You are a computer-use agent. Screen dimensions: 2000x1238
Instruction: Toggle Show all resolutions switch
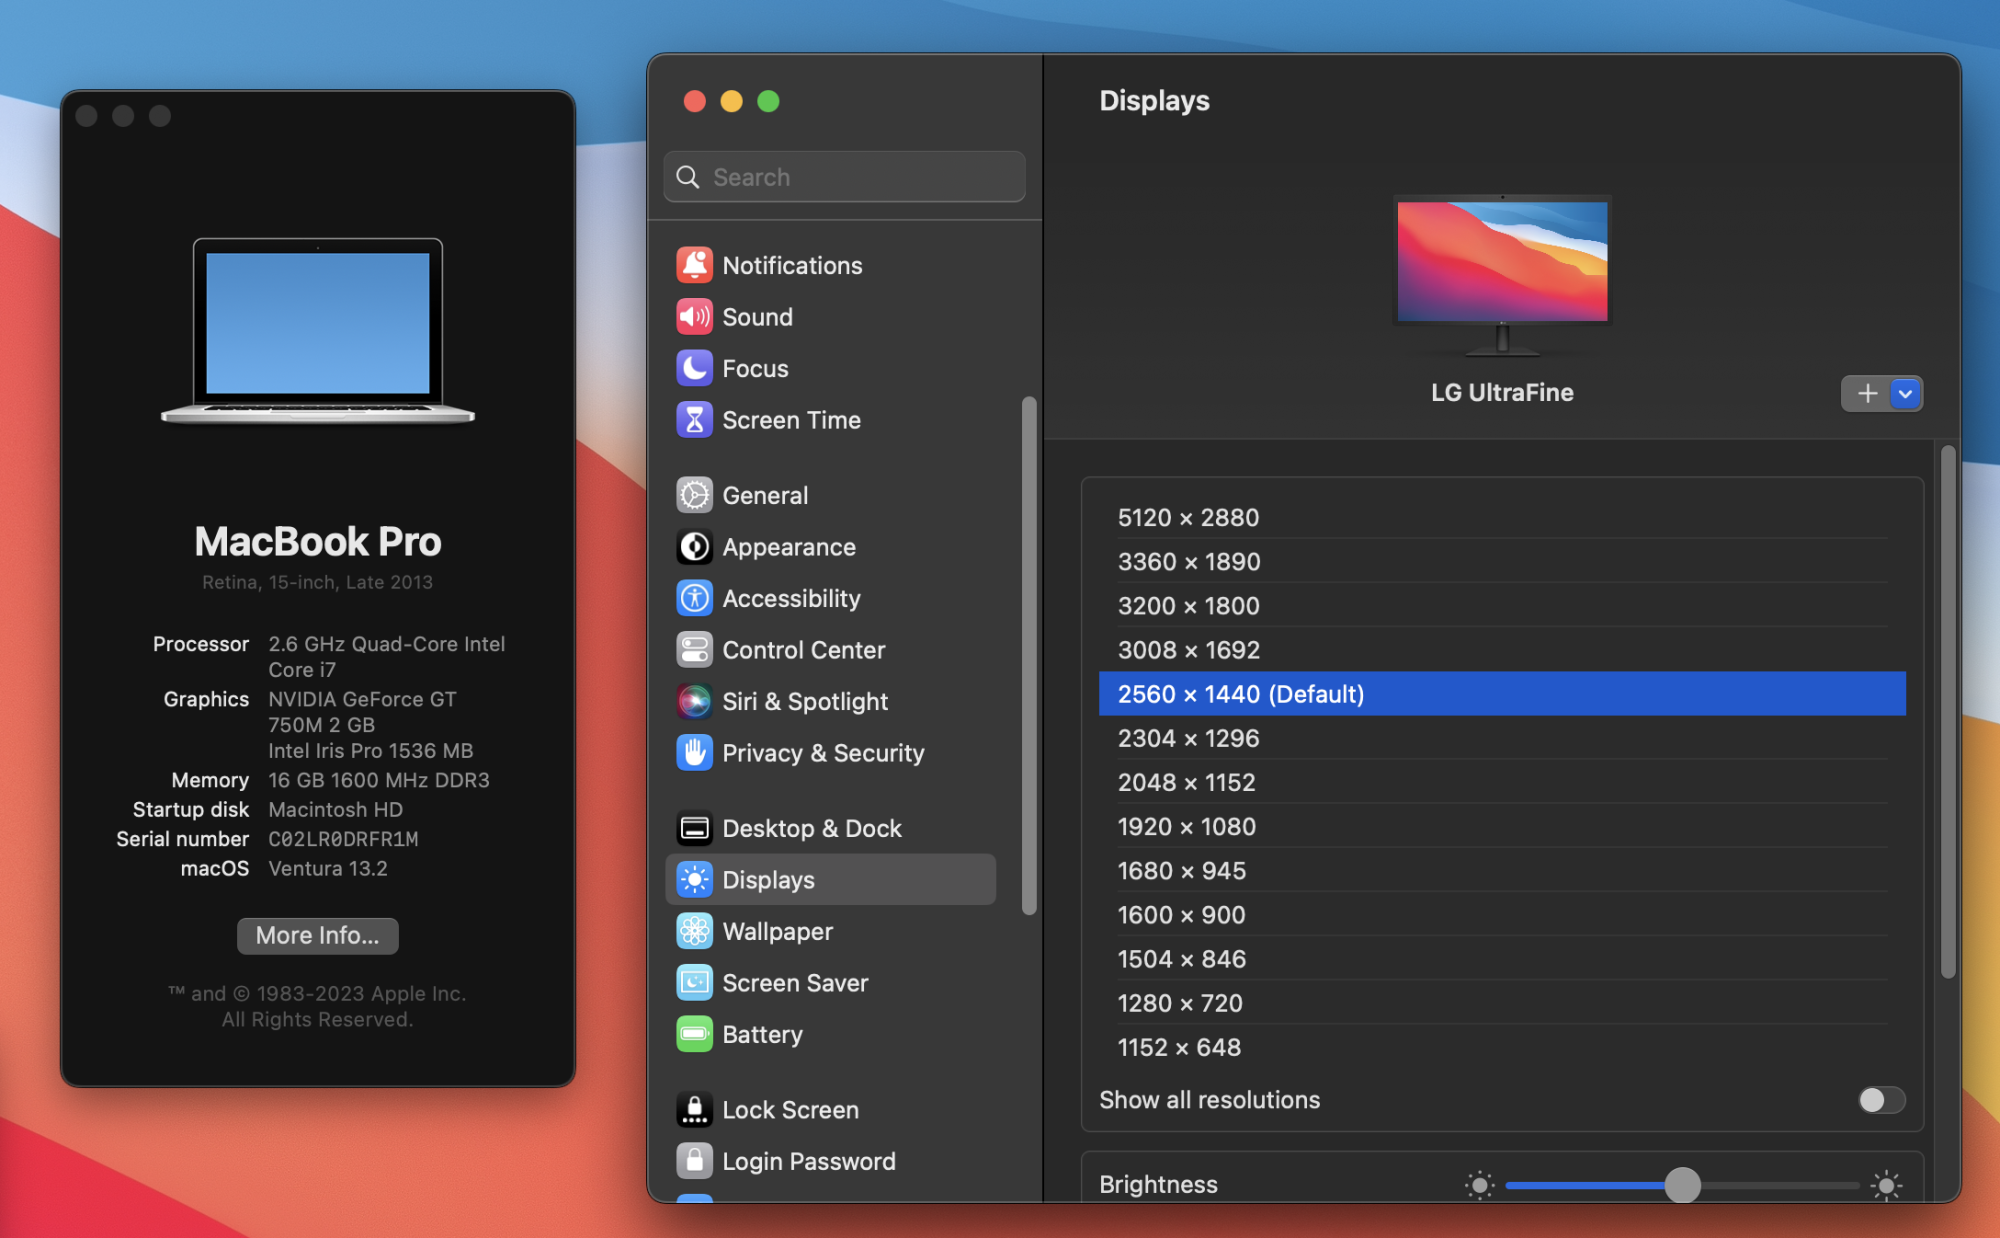point(1881,1100)
